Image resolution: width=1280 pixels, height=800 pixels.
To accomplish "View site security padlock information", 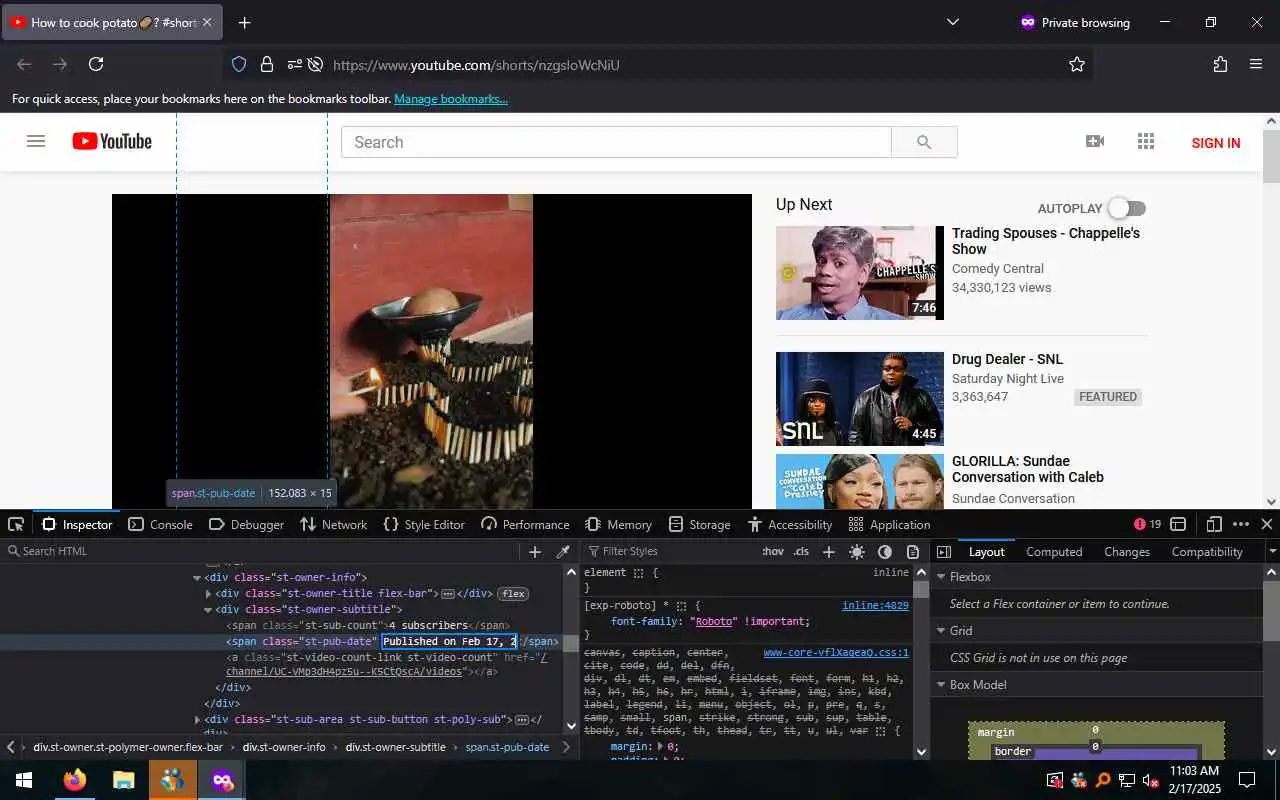I will point(267,64).
